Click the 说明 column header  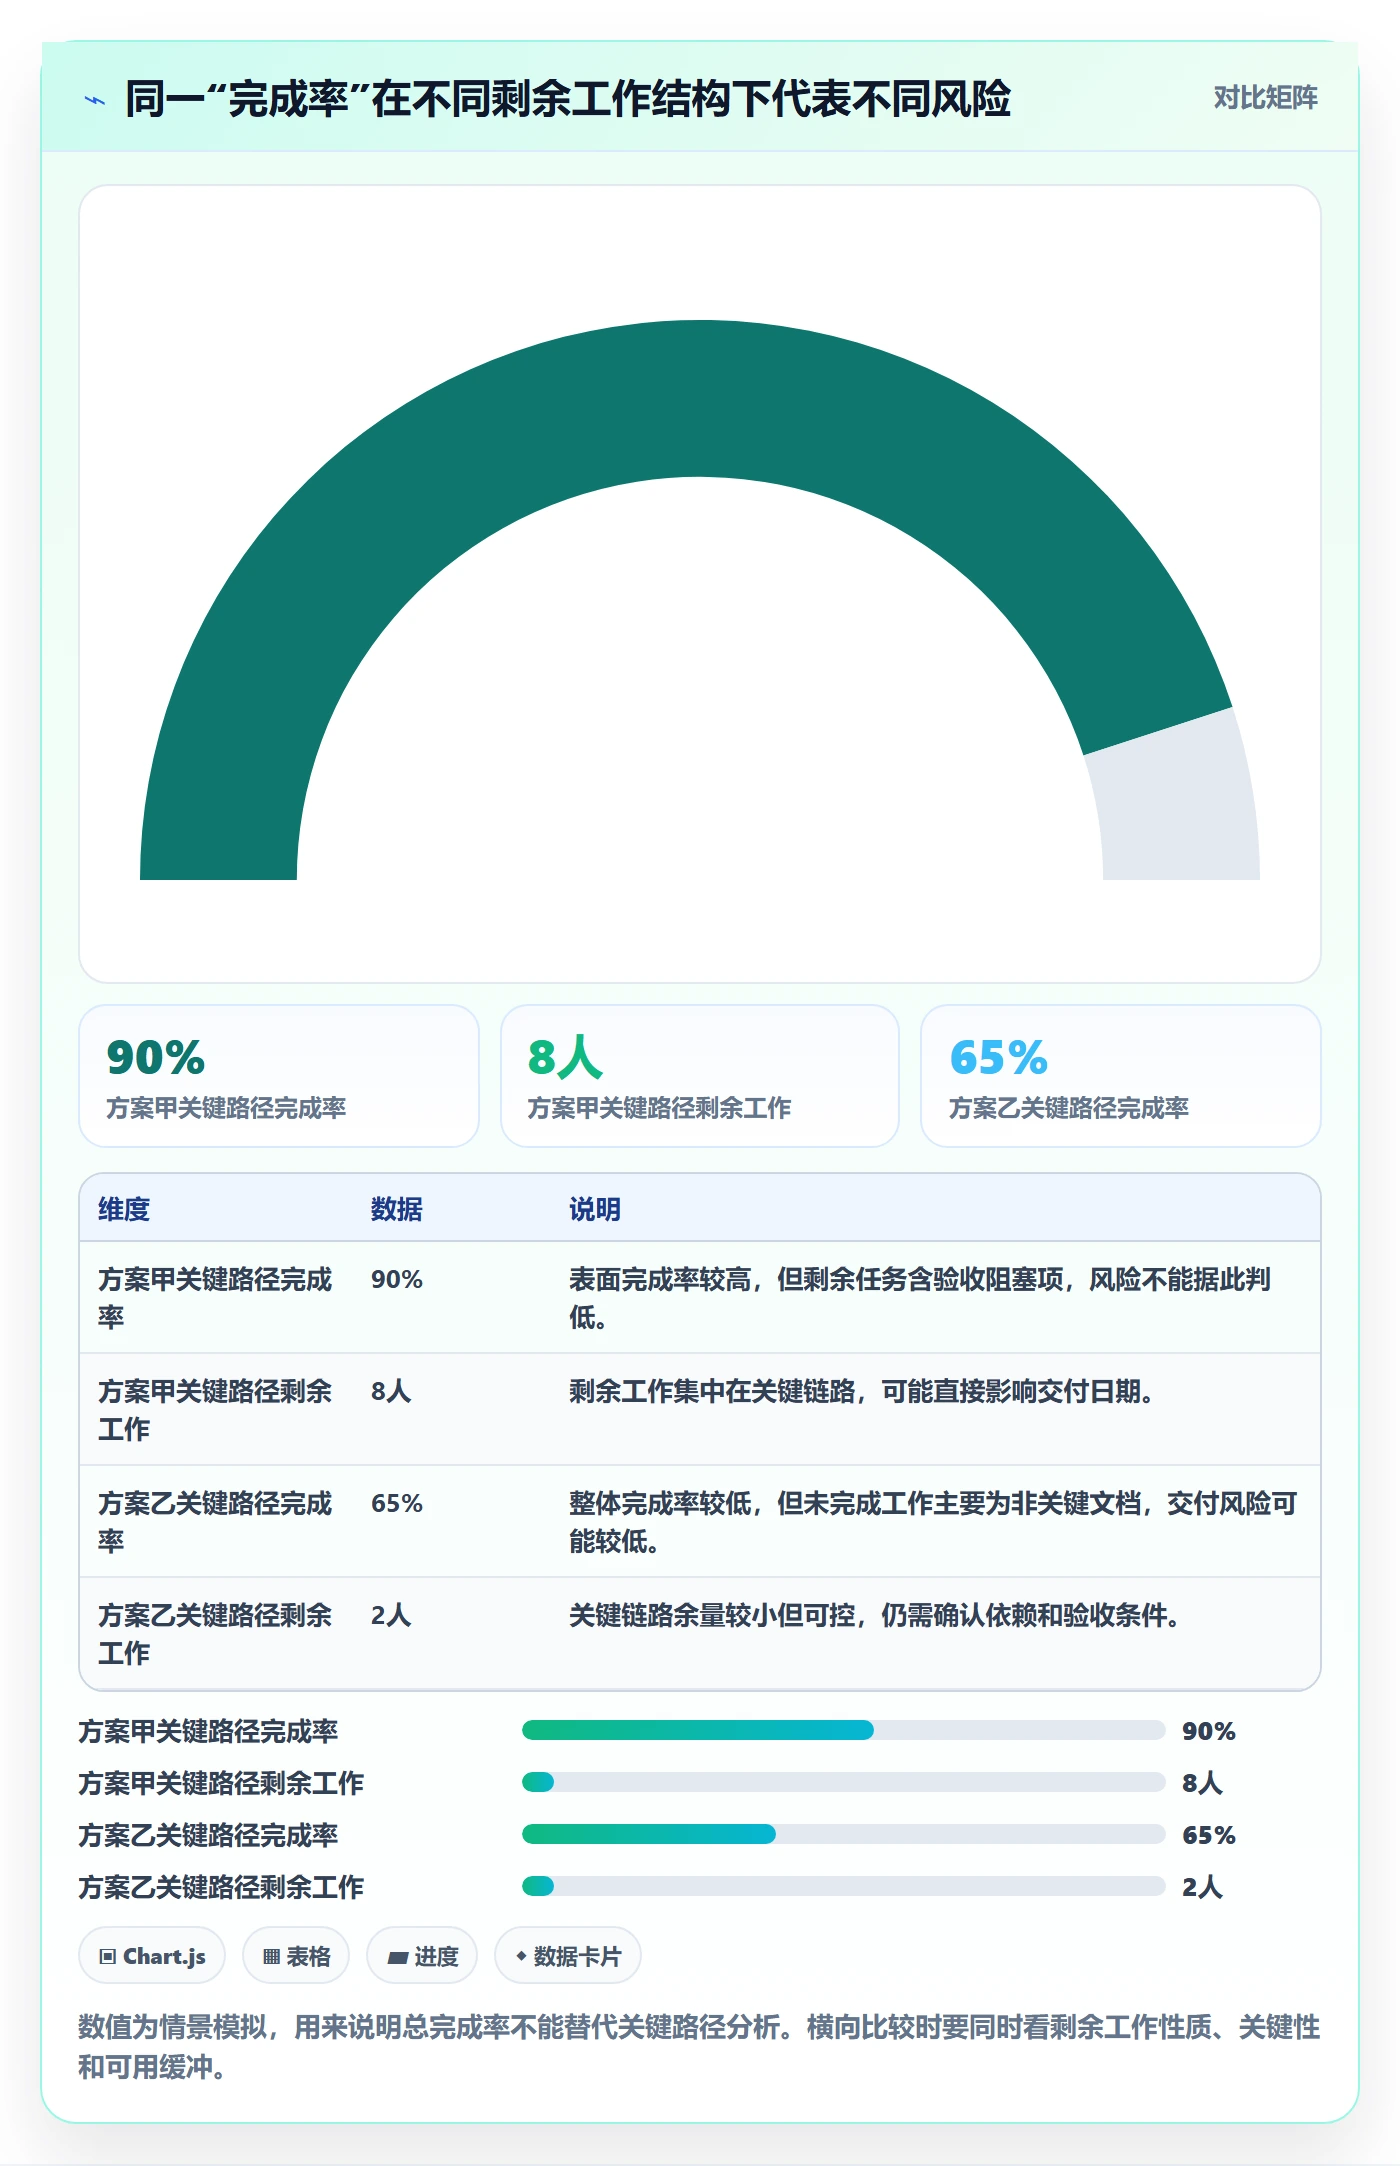click(x=595, y=1209)
